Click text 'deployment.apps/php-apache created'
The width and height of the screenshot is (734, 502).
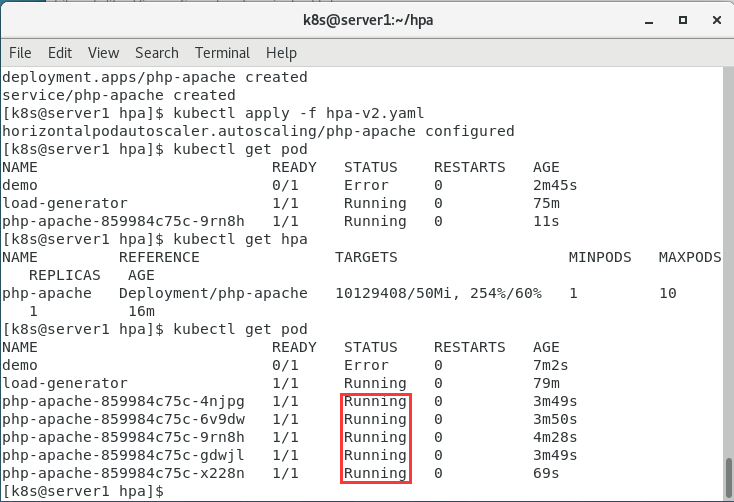click(x=155, y=77)
